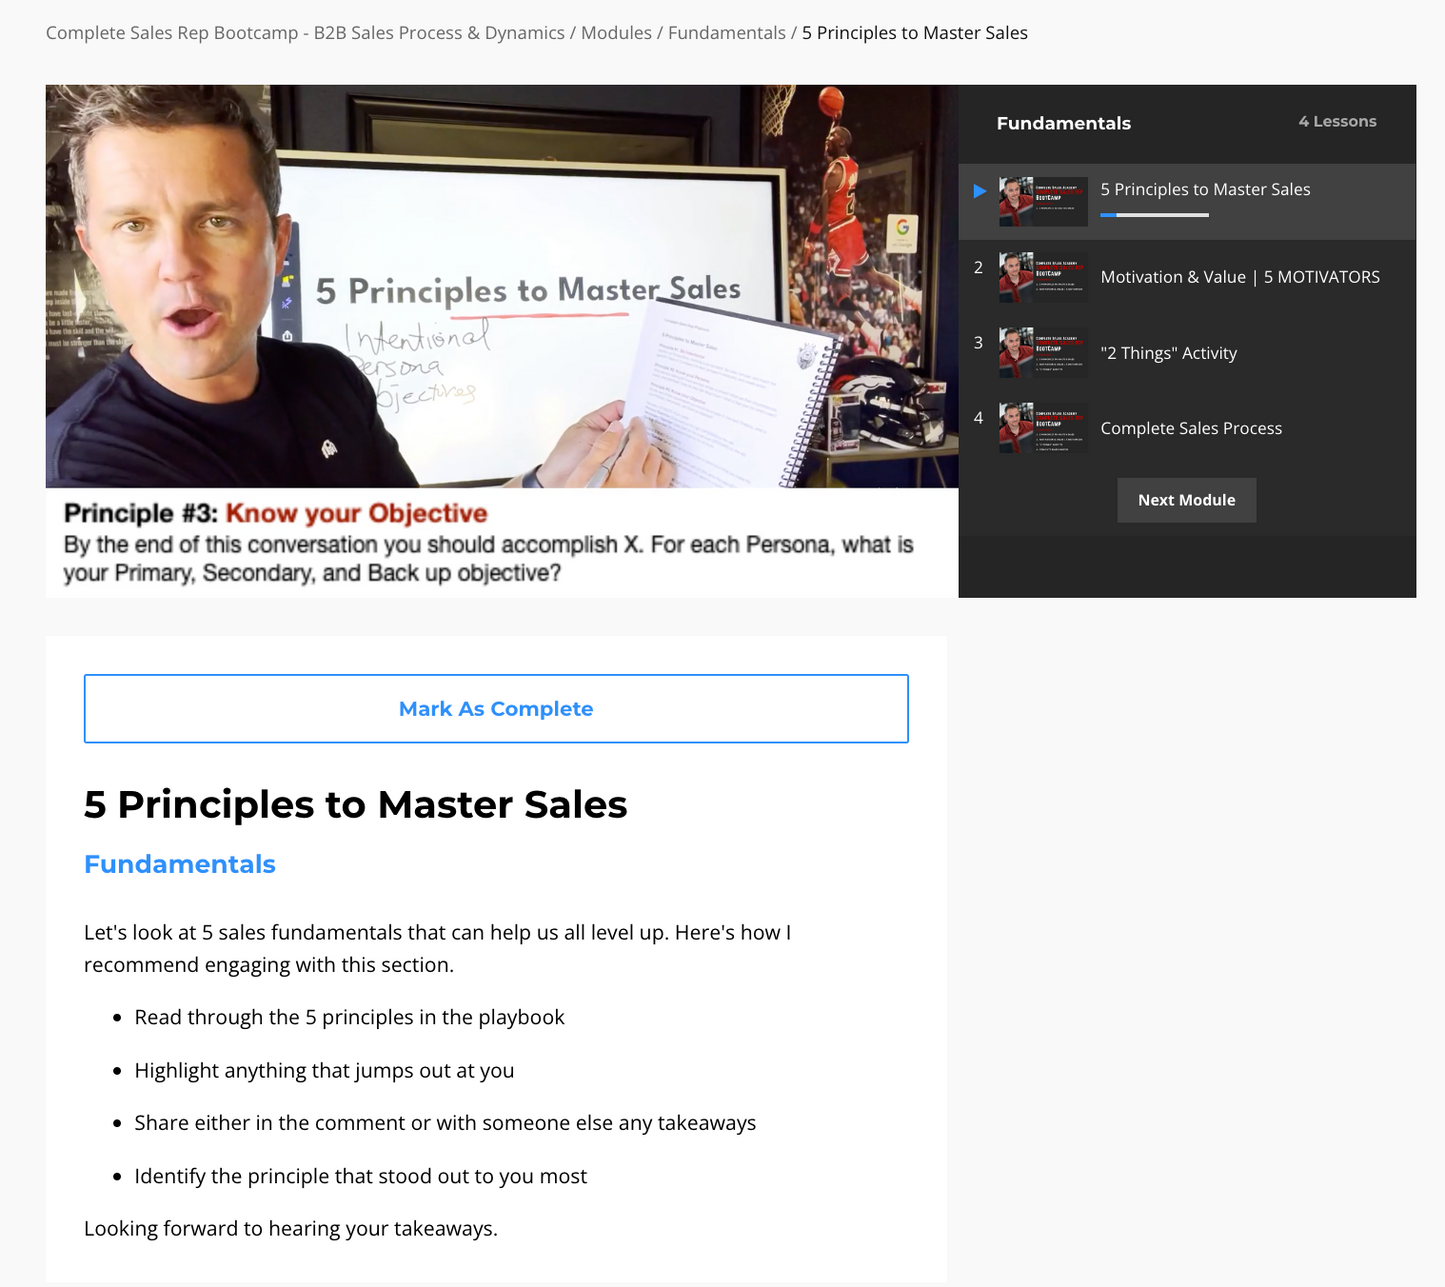The image size is (1445, 1287).
Task: Select the Motivation & Value lesson thumbnail
Action: (1043, 278)
